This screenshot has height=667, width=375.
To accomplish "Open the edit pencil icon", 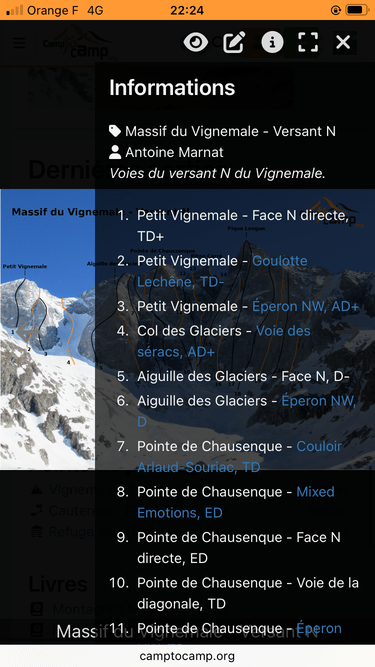I will 234,42.
